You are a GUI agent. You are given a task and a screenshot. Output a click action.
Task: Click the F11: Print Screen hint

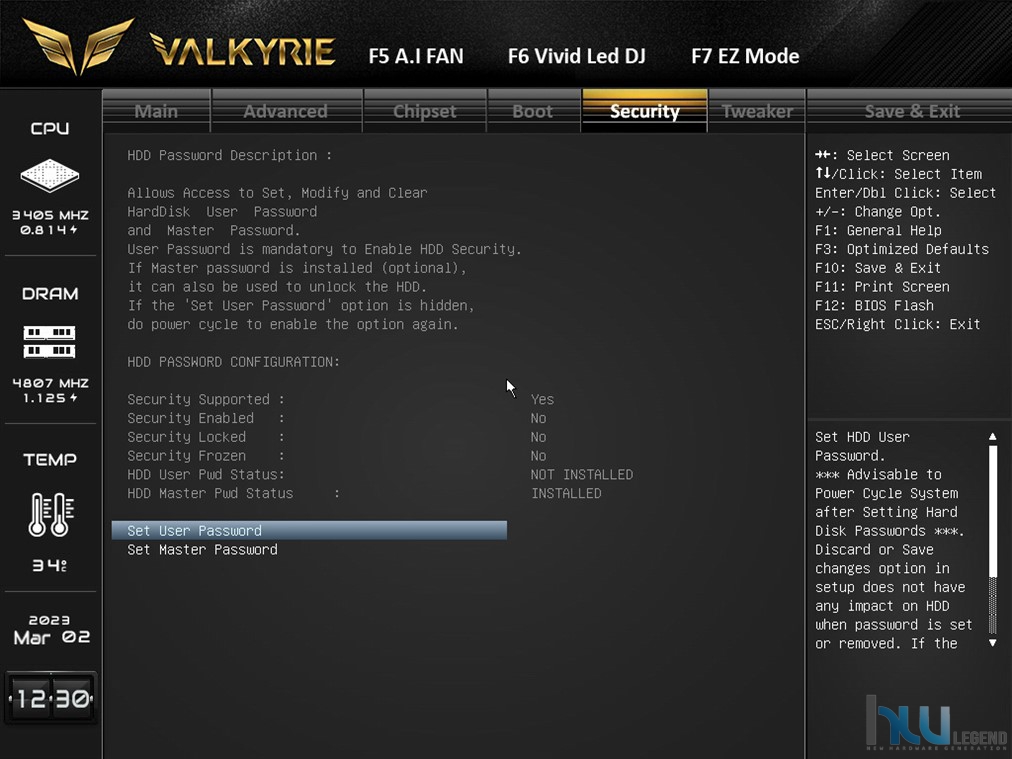(x=882, y=287)
